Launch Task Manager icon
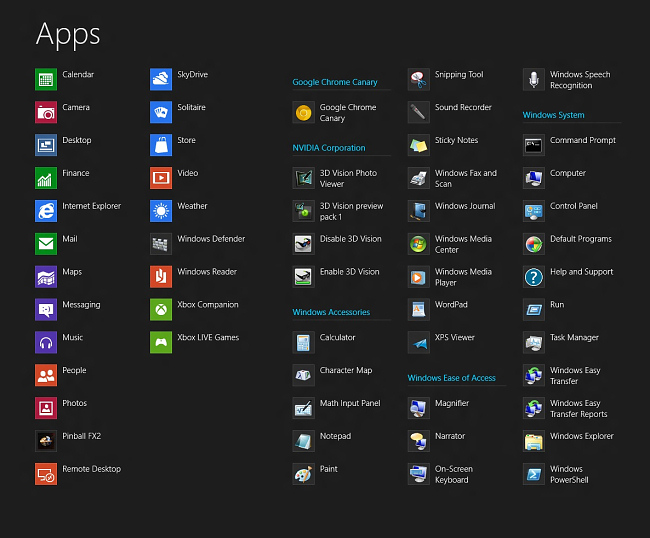Screen dimensions: 650x538 (x=534, y=342)
